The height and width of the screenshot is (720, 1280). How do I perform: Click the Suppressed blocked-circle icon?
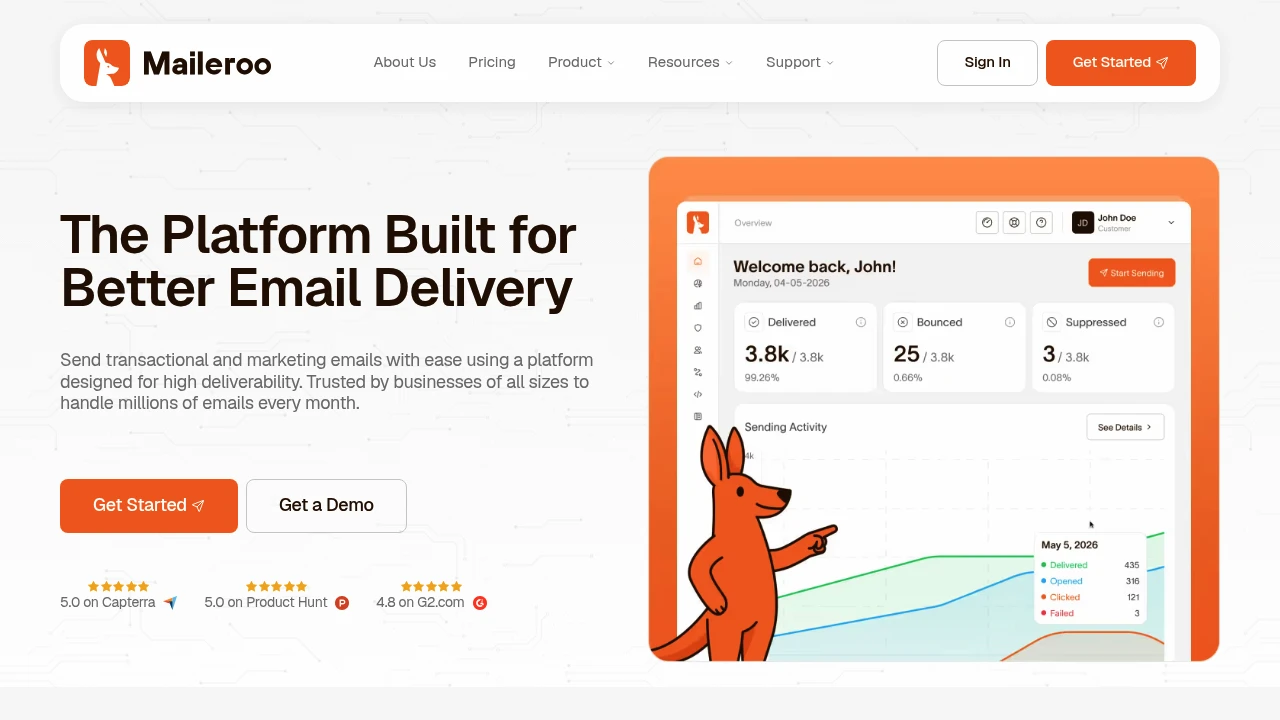[x=1052, y=322]
